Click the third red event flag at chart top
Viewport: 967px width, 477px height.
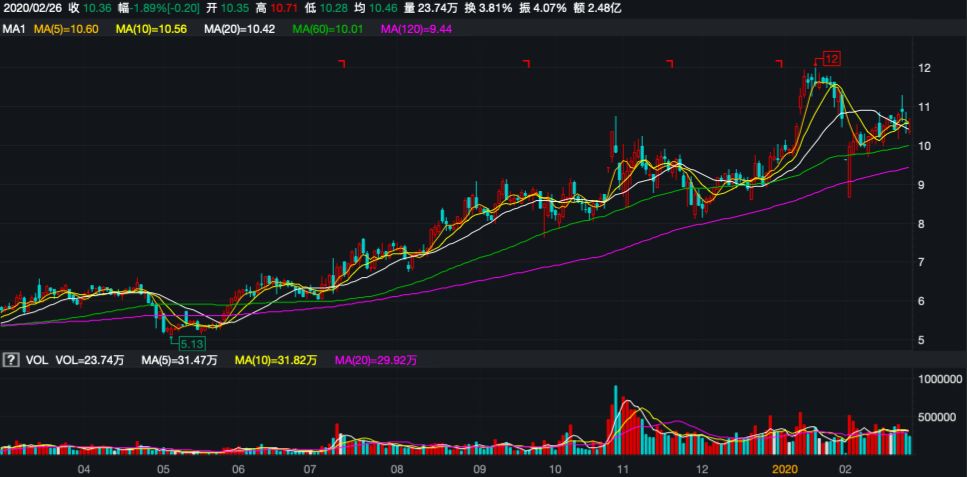click(x=670, y=64)
